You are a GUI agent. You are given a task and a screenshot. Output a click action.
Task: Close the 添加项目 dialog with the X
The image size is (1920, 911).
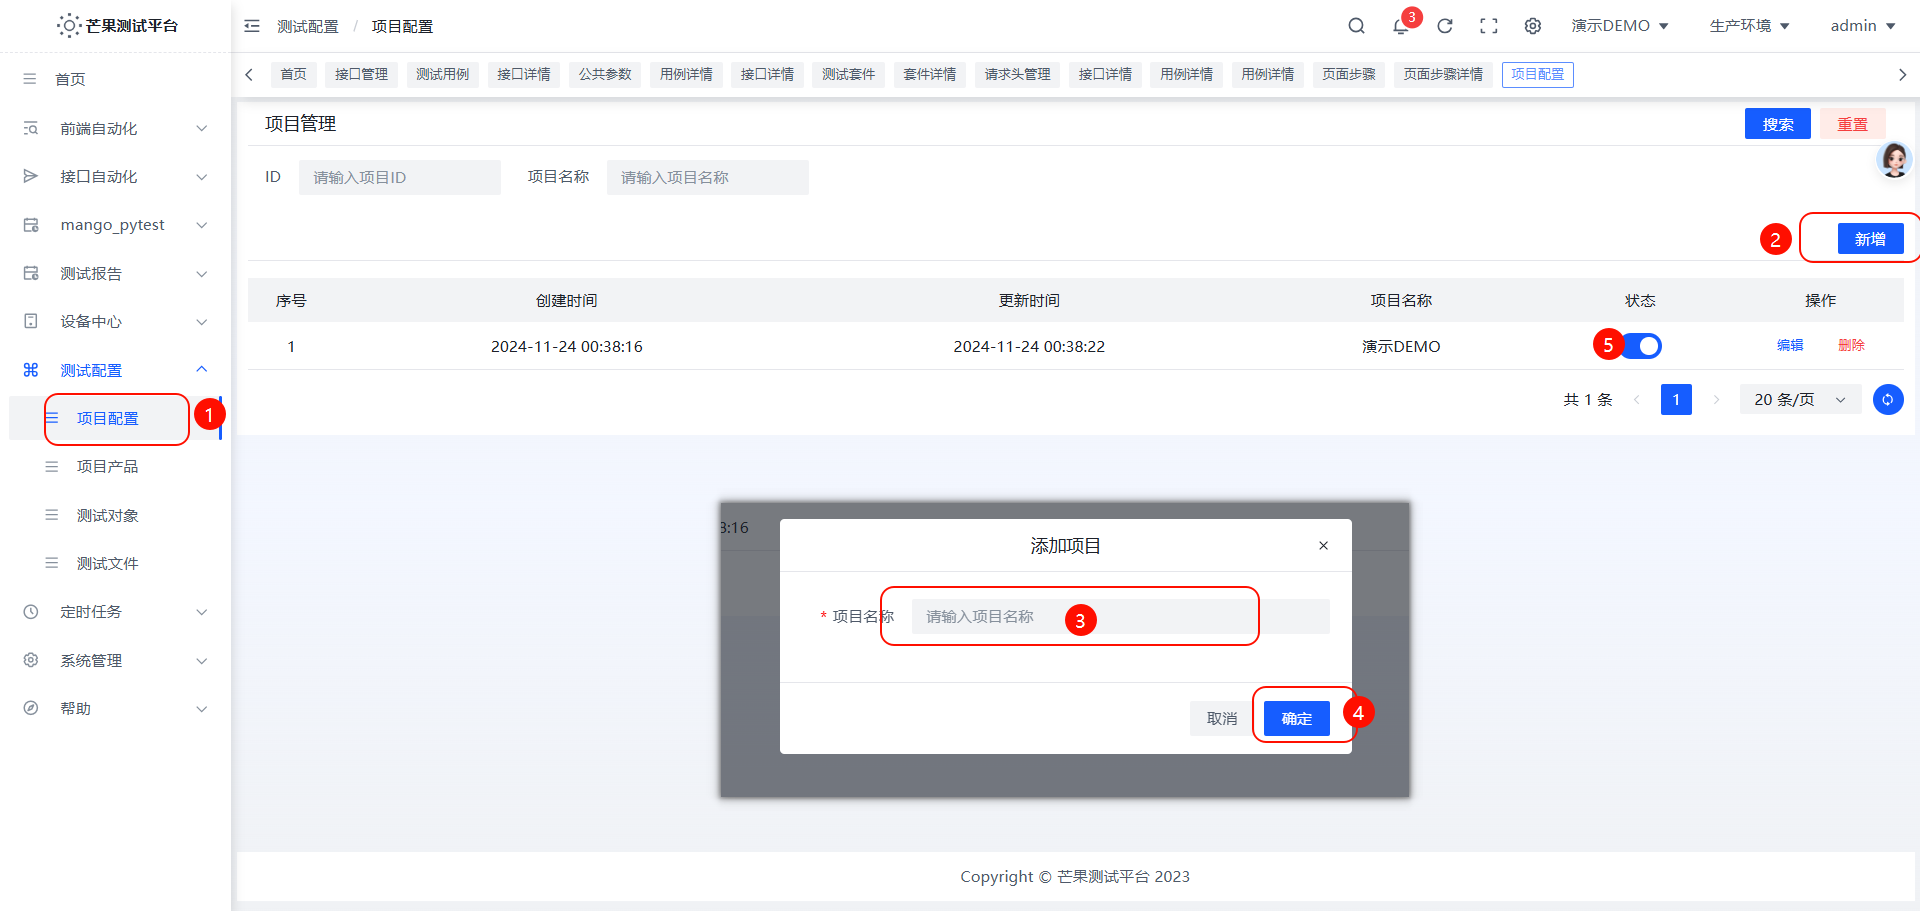tap(1323, 545)
